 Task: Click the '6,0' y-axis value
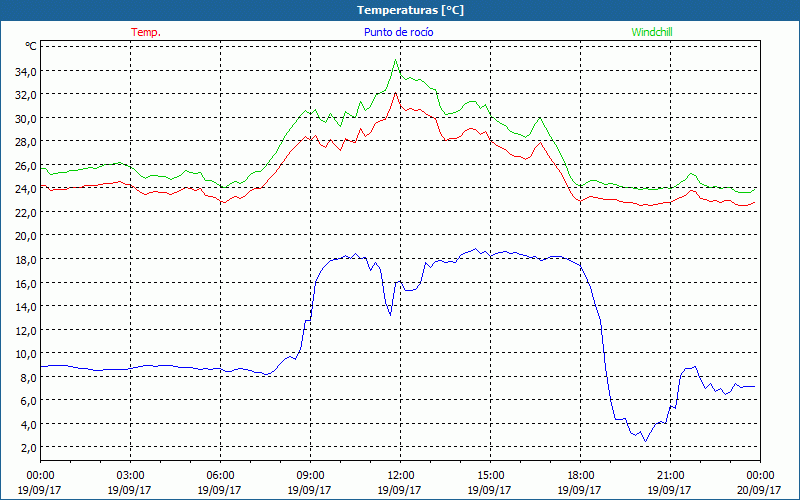tap(28, 401)
